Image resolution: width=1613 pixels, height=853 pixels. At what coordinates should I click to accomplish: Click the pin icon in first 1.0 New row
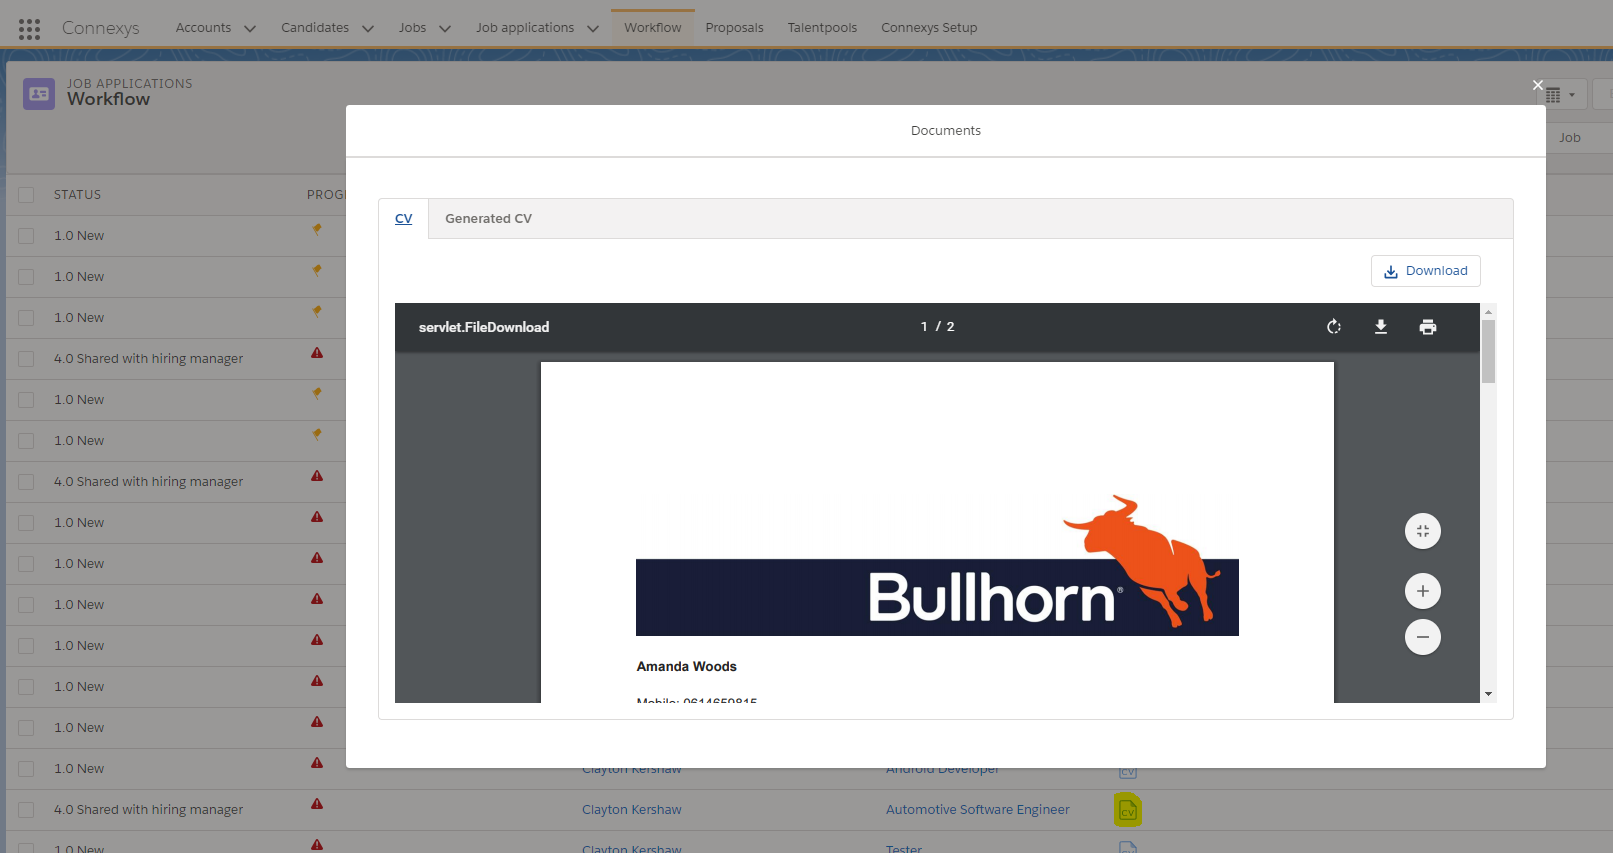[317, 229]
